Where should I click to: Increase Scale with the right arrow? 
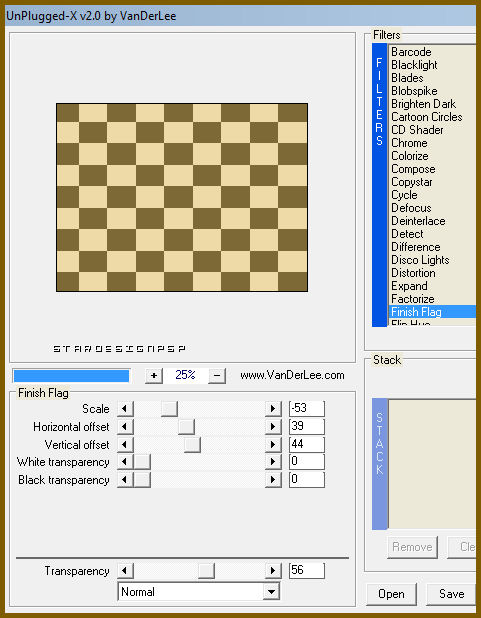pyautogui.click(x=273, y=408)
